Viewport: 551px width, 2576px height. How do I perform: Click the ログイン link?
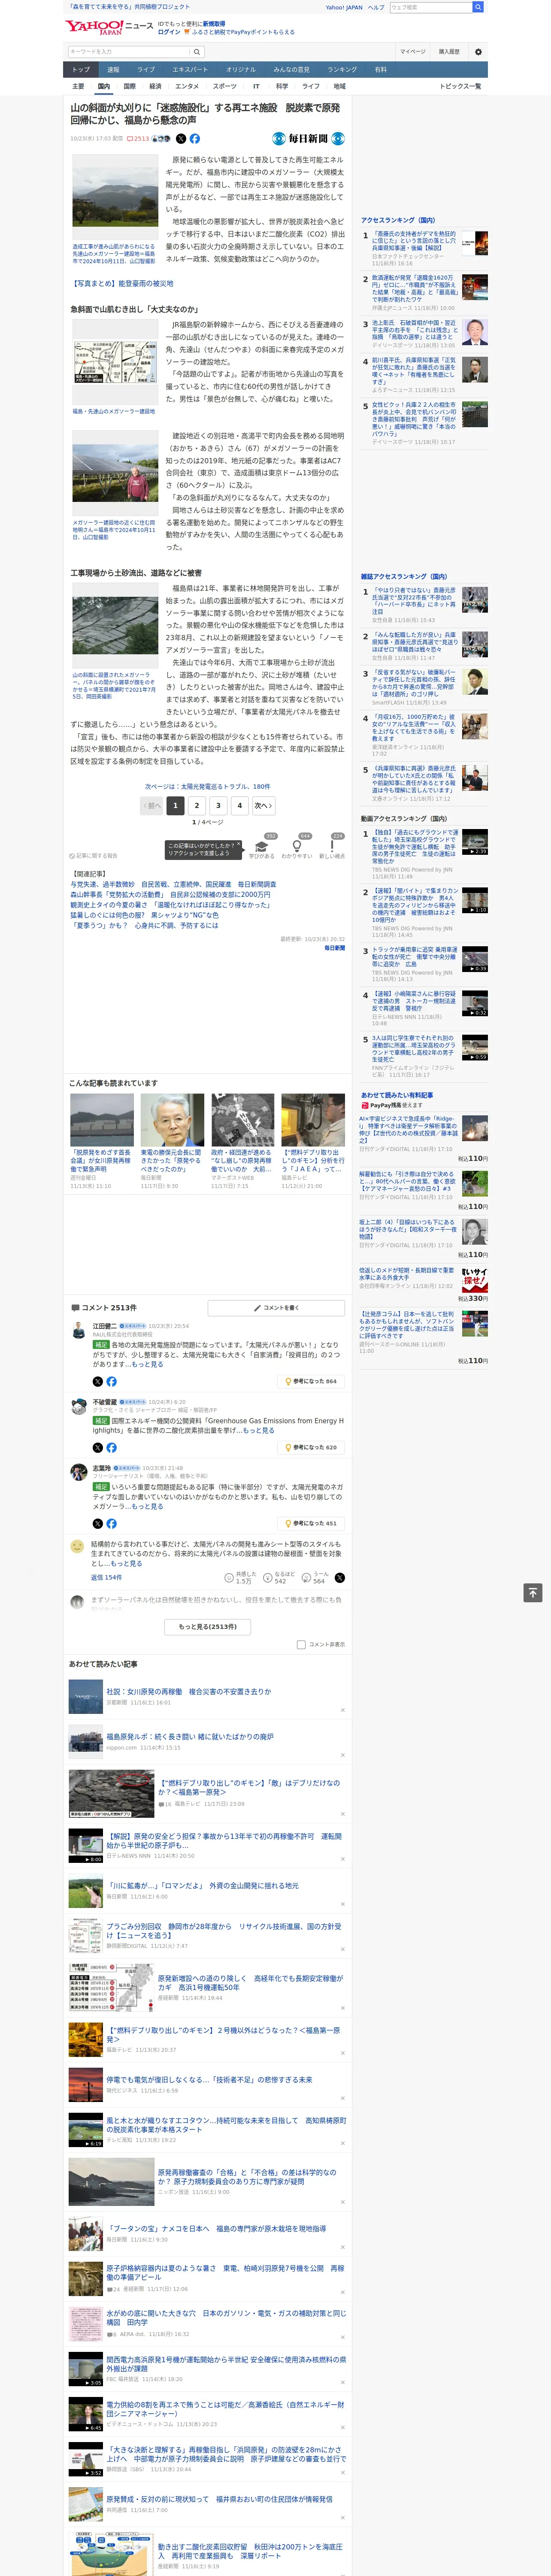point(169,32)
